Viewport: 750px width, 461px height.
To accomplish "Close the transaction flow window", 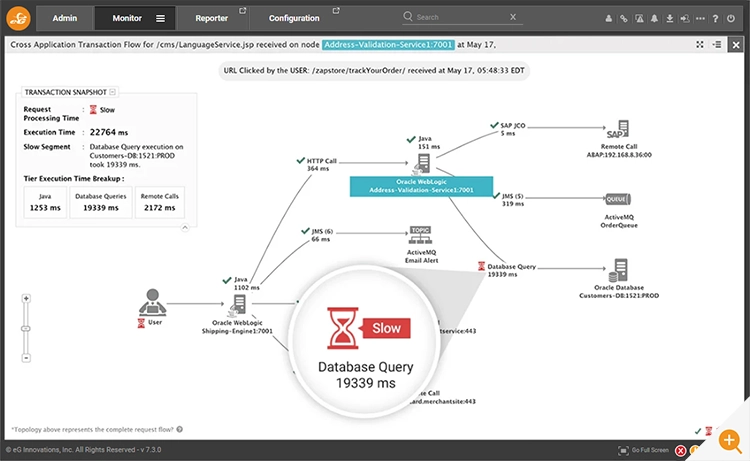I will [736, 45].
